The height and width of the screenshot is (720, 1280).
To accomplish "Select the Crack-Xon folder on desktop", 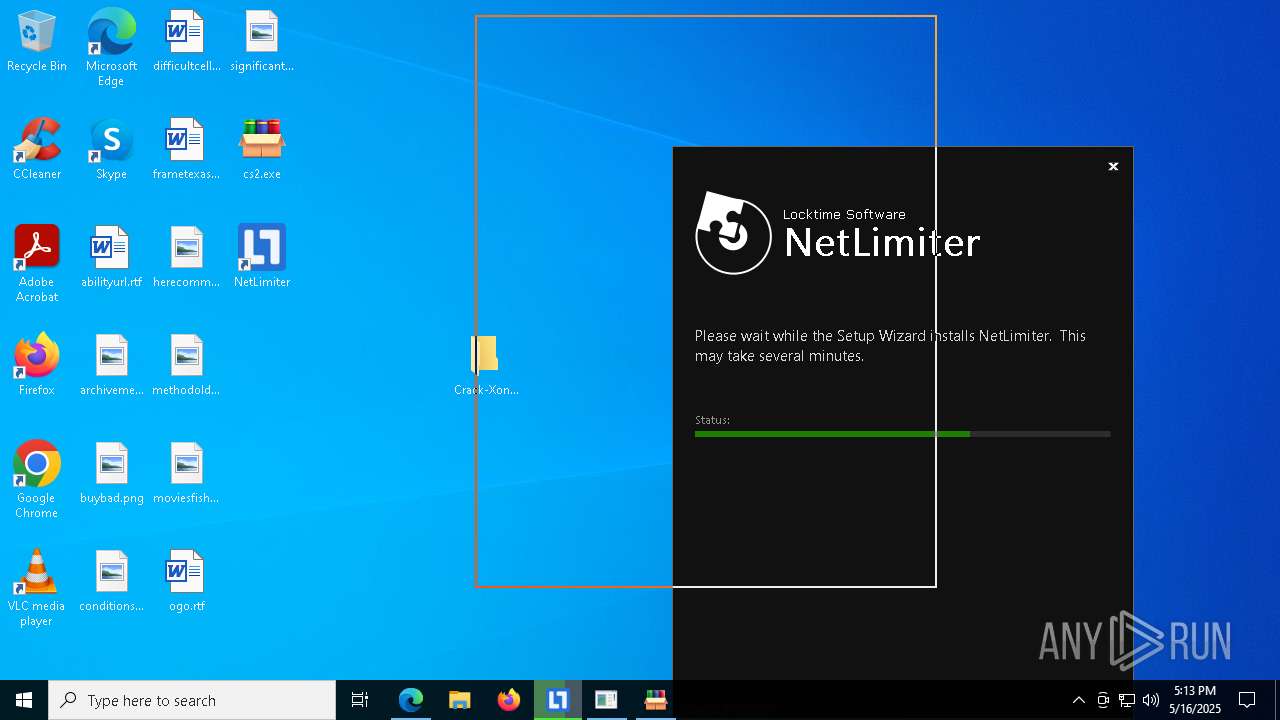I will [486, 366].
